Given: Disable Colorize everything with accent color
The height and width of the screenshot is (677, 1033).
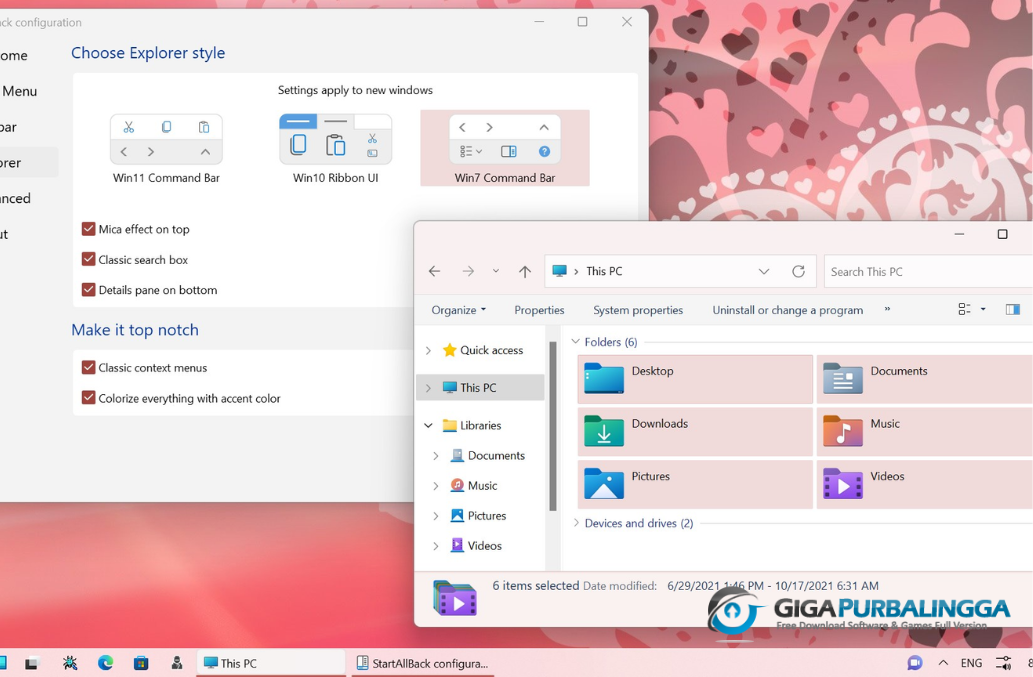Looking at the screenshot, I should (88, 398).
